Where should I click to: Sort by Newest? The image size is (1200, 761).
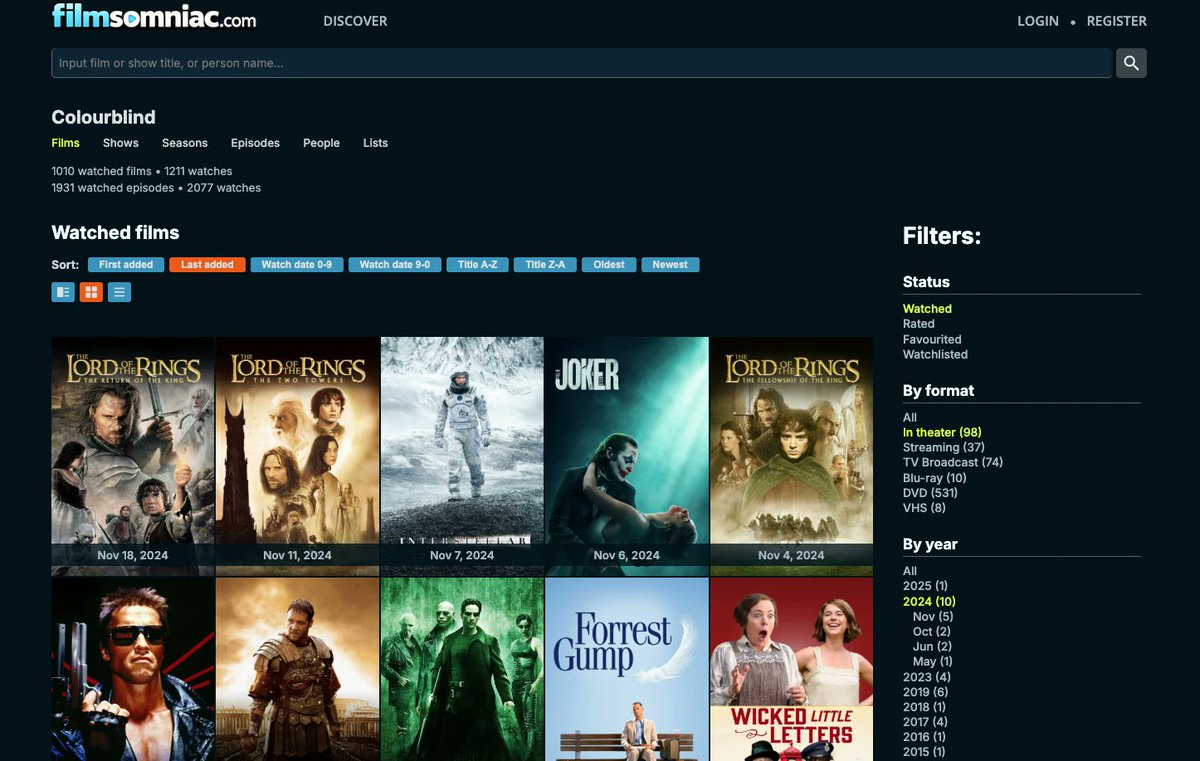(x=670, y=265)
